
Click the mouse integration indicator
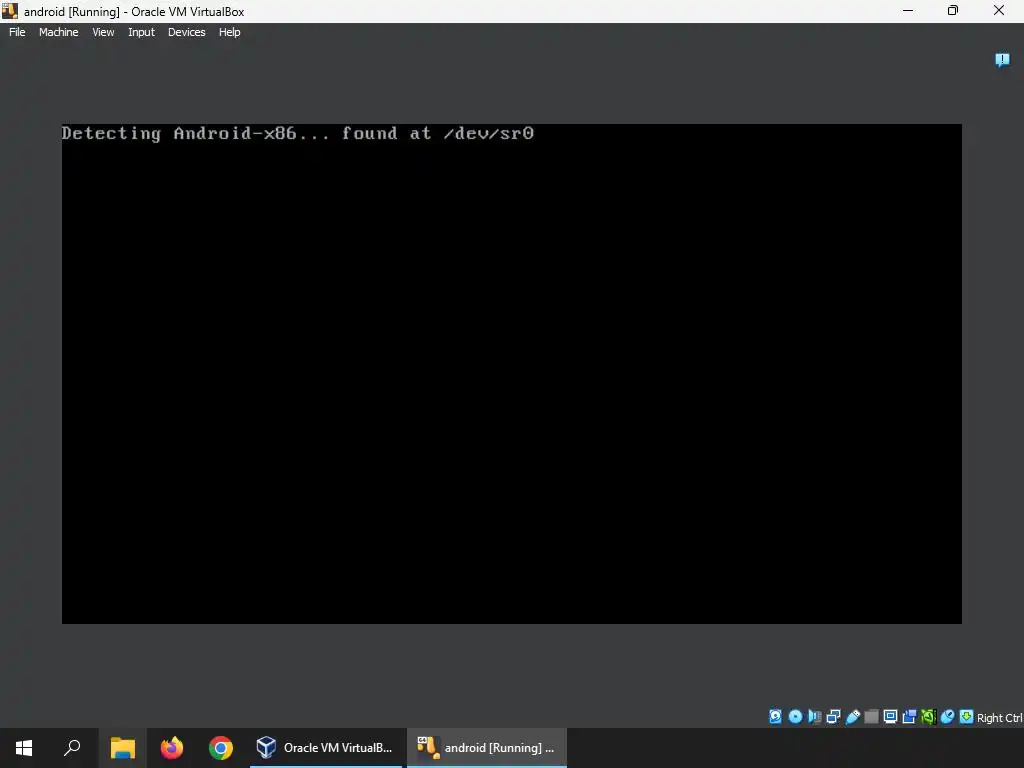coord(948,716)
